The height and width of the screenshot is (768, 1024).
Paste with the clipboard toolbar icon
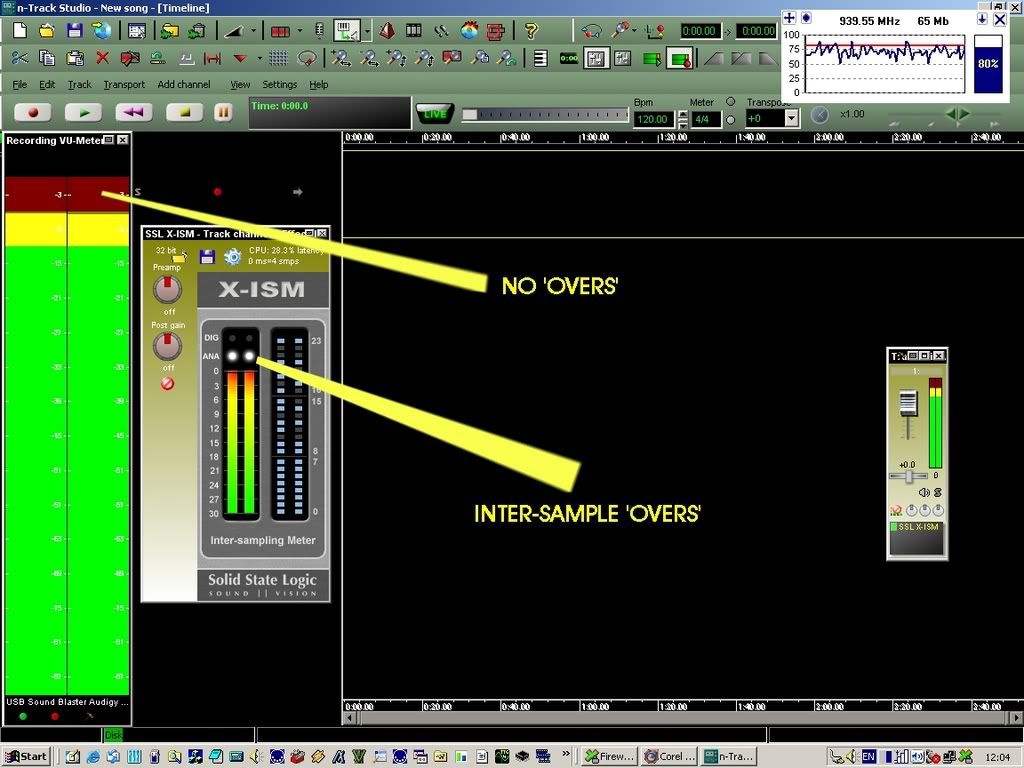75,59
